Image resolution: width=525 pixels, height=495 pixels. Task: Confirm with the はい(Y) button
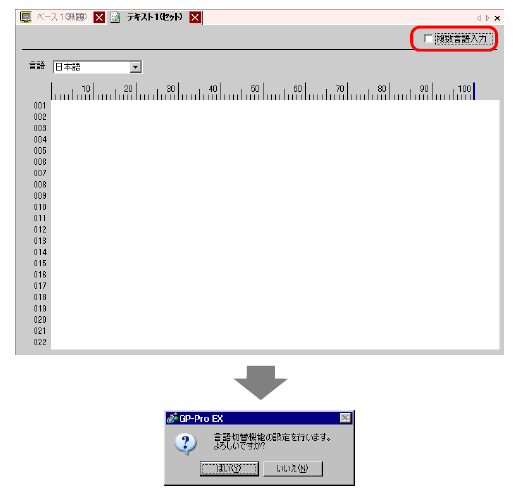229,468
